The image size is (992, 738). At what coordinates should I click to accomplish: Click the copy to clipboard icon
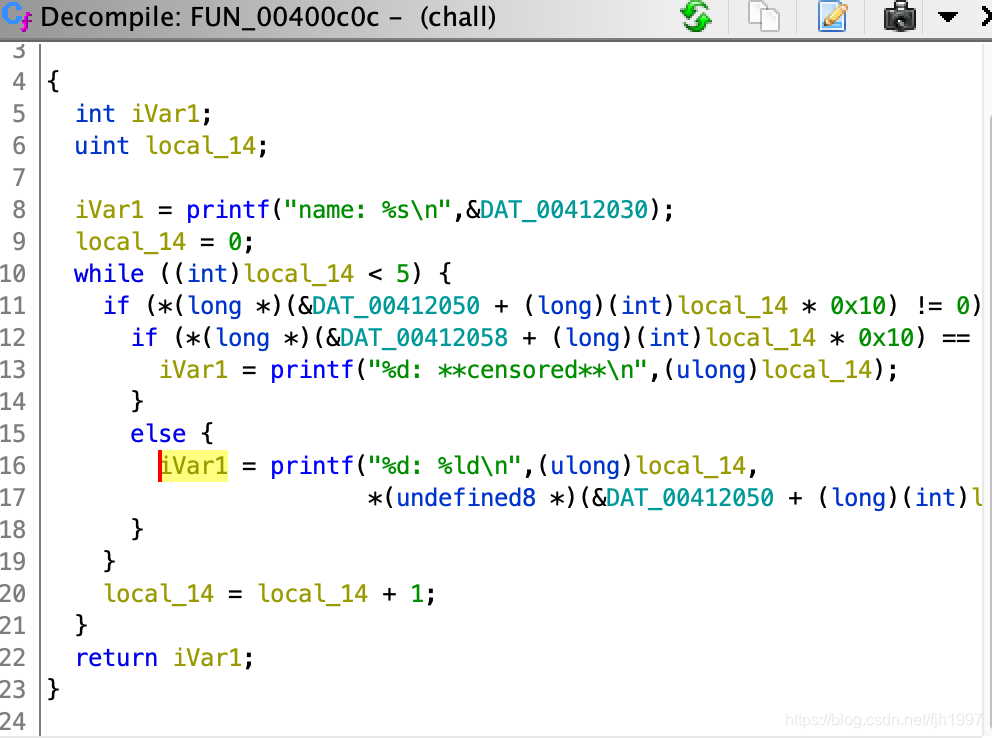(764, 16)
